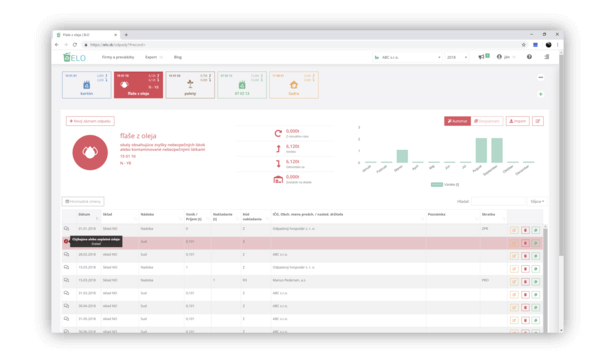This screenshot has width=615, height=363.
Task: Go to Firmy a prevádzky
Action: tap(118, 57)
